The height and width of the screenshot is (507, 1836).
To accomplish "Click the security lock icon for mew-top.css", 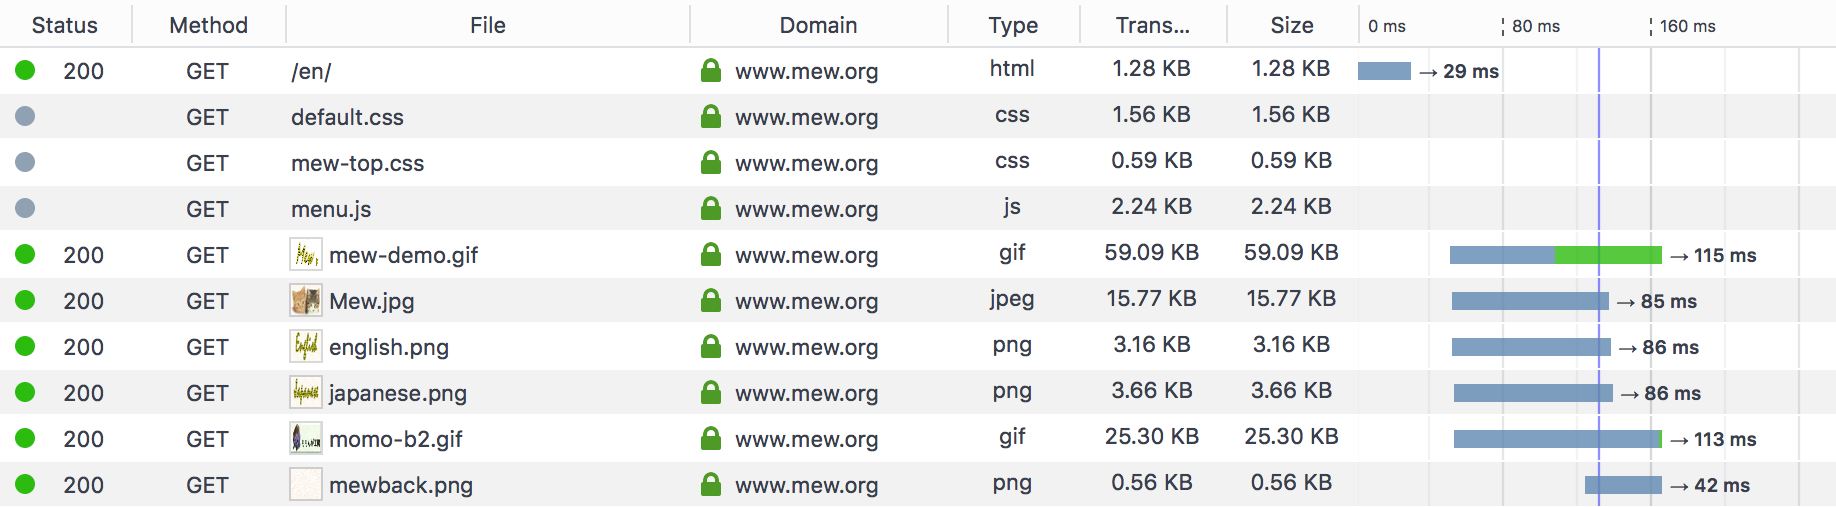I will coord(711,162).
